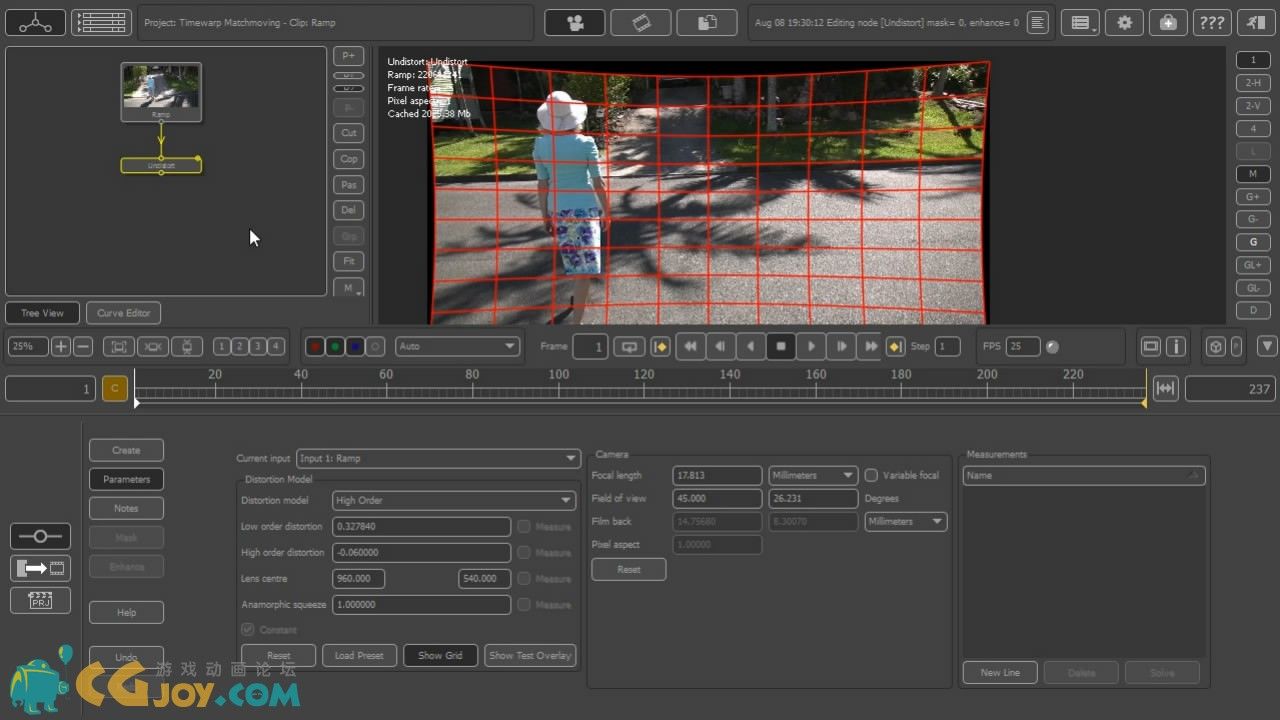Image resolution: width=1280 pixels, height=720 pixels.
Task: Toggle the orange C cache button
Action: click(x=115, y=388)
